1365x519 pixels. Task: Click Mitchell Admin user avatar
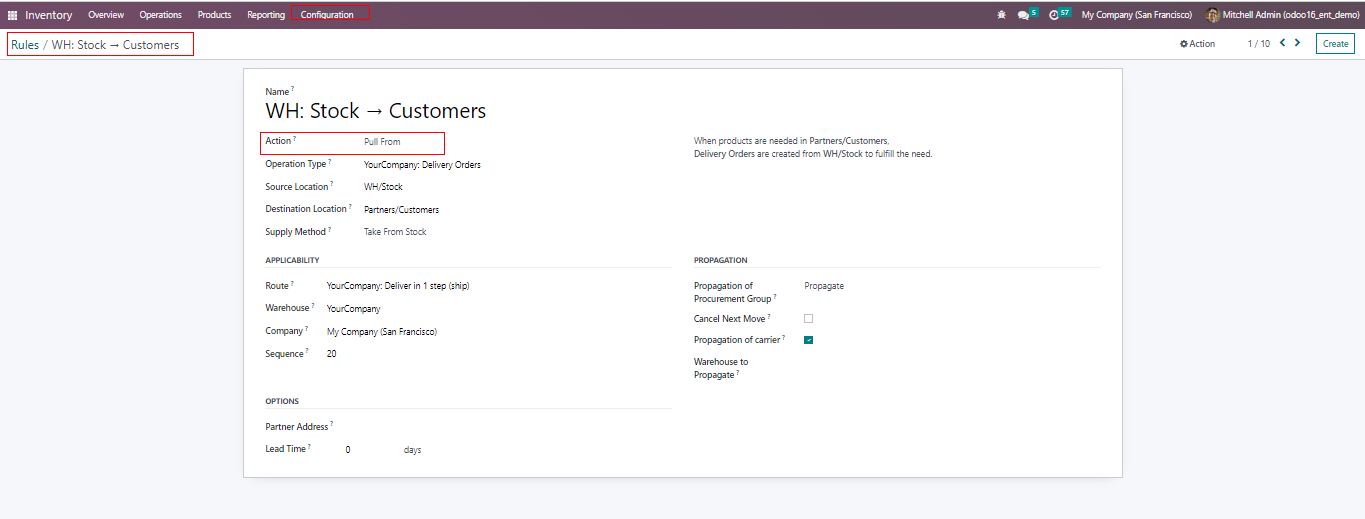click(1213, 15)
